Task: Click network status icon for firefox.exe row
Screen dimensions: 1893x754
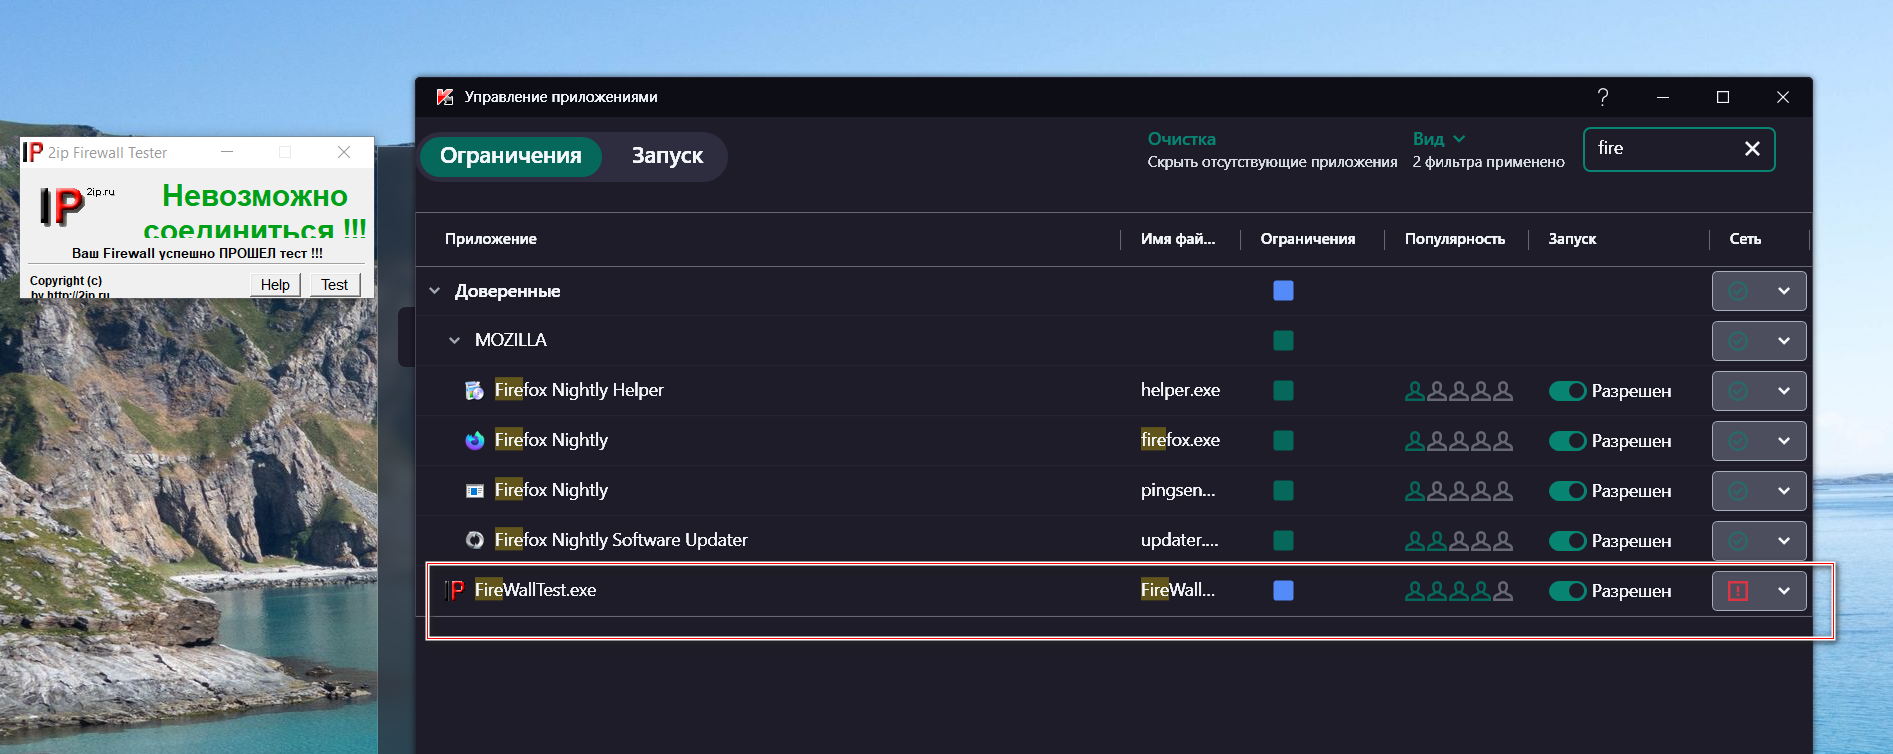Action: pos(1738,441)
